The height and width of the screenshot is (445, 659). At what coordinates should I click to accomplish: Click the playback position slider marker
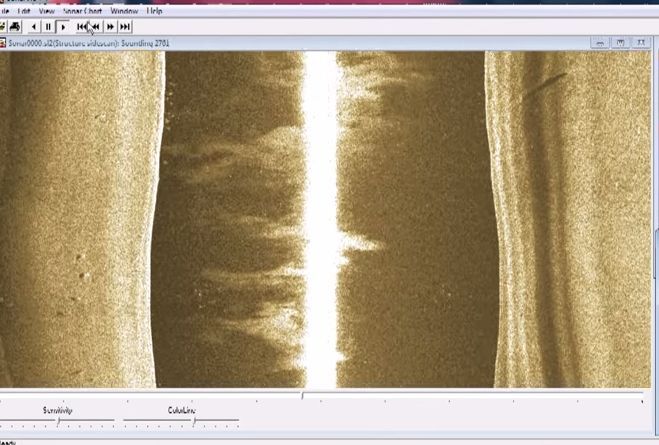(x=303, y=396)
